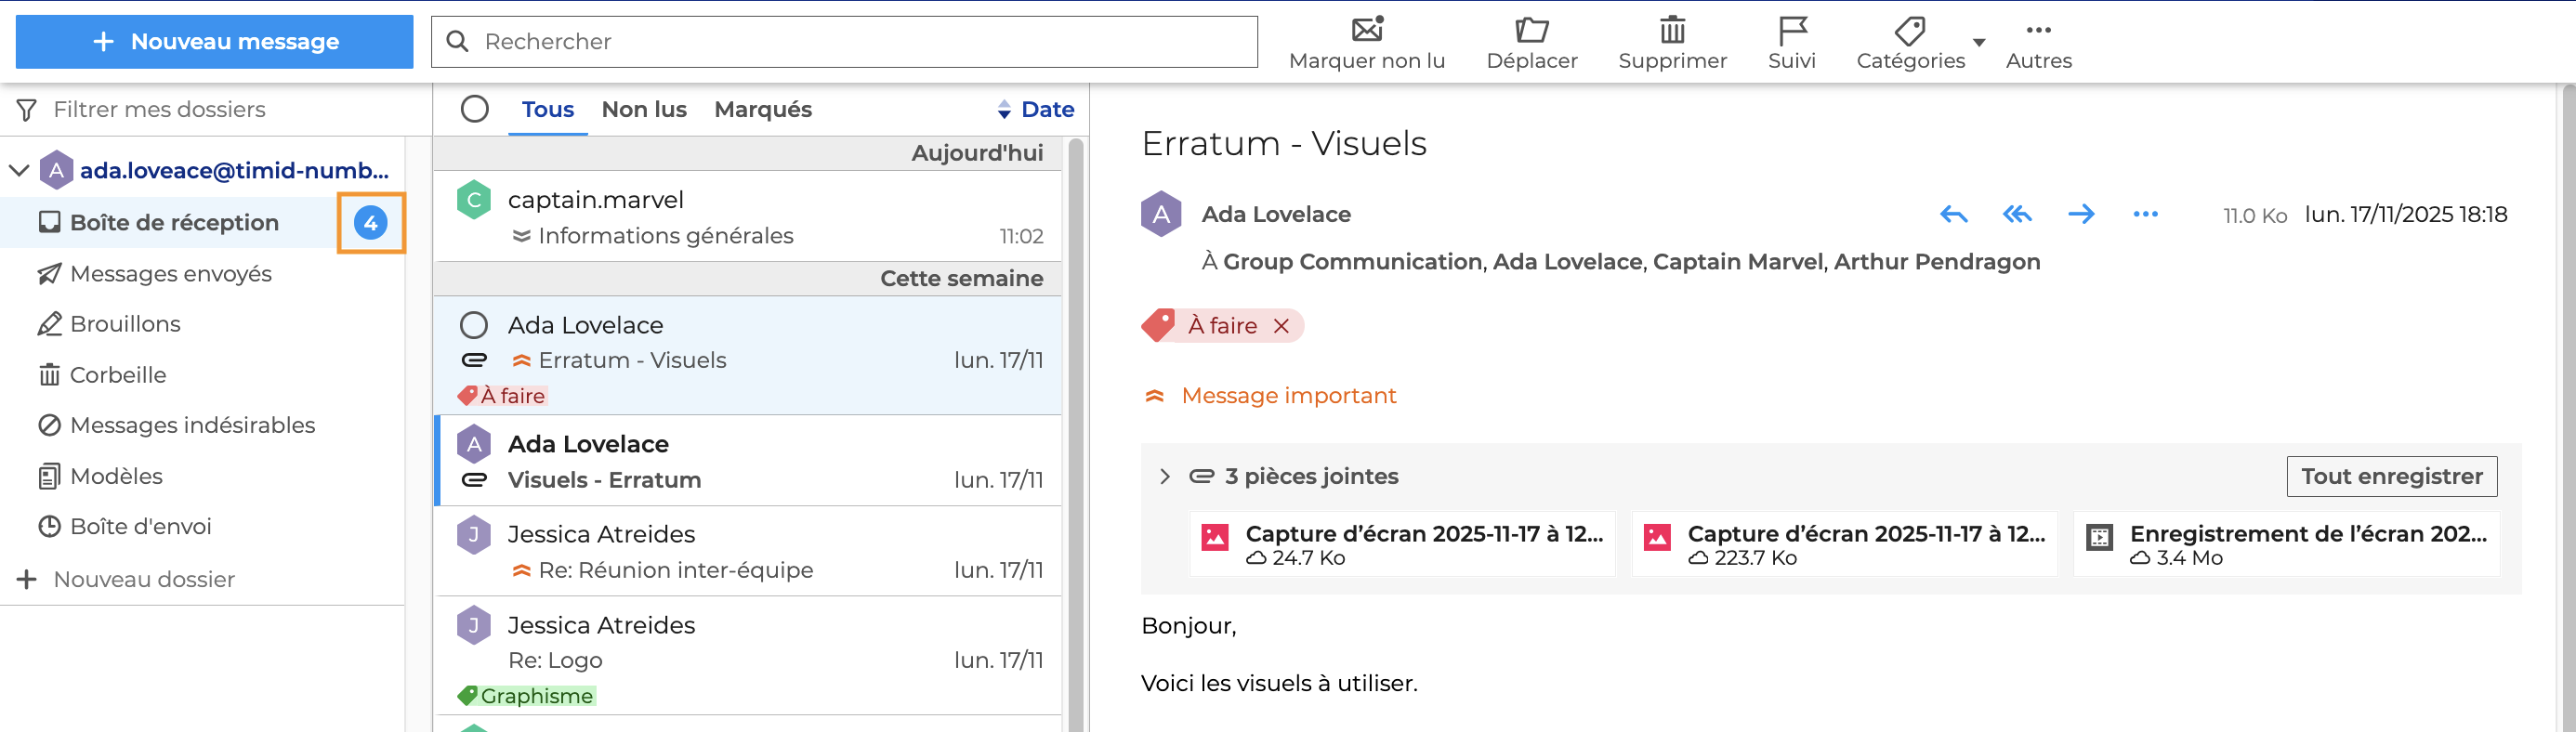Click the Nouveau message button
2576x732 pixels.
(x=214, y=42)
